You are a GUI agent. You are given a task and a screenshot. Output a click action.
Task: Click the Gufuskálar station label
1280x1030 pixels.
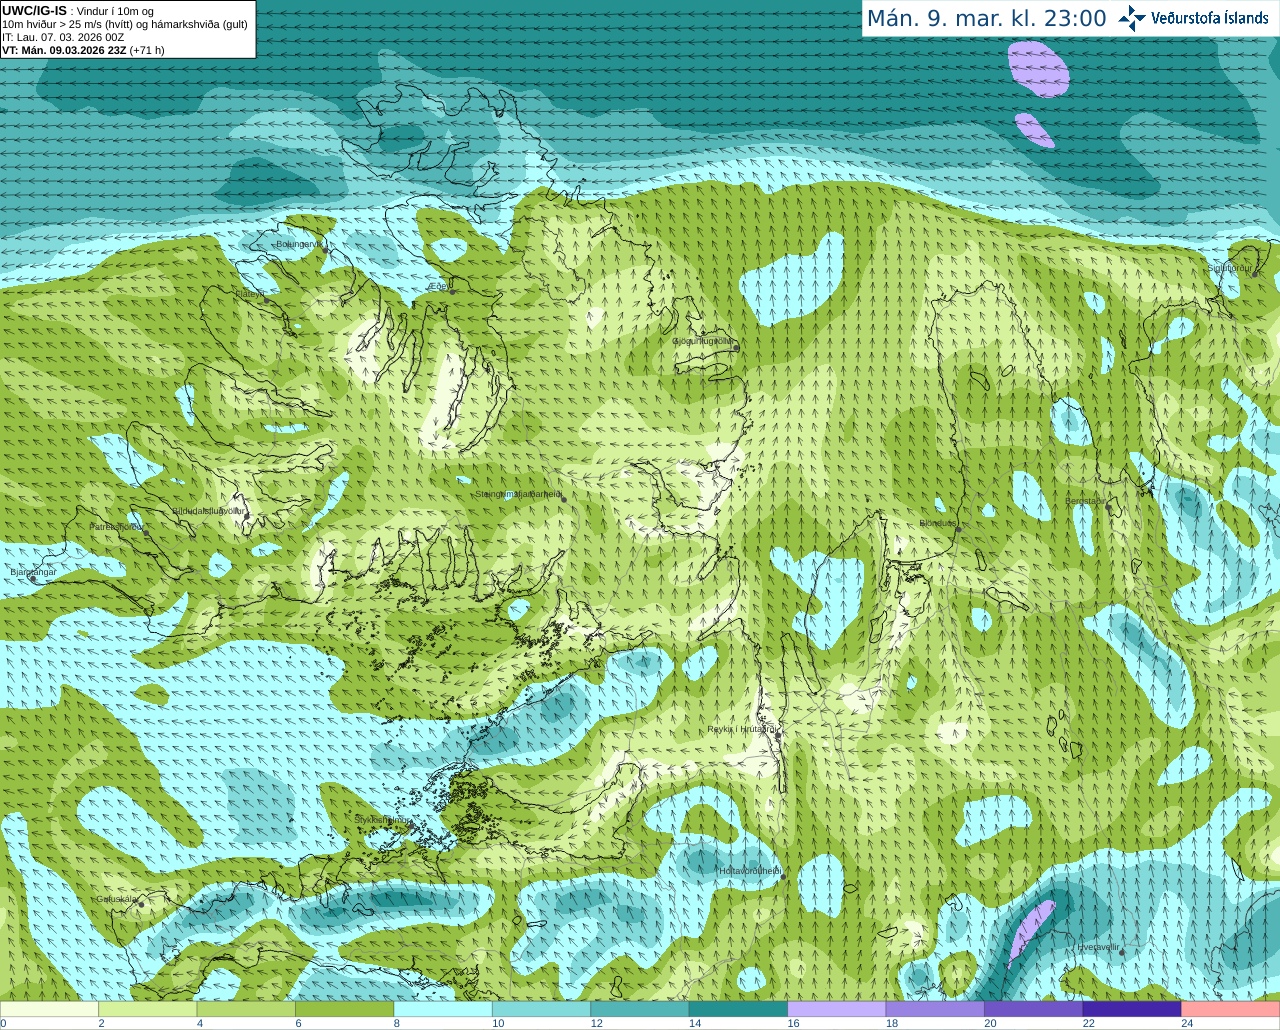pyautogui.click(x=117, y=899)
